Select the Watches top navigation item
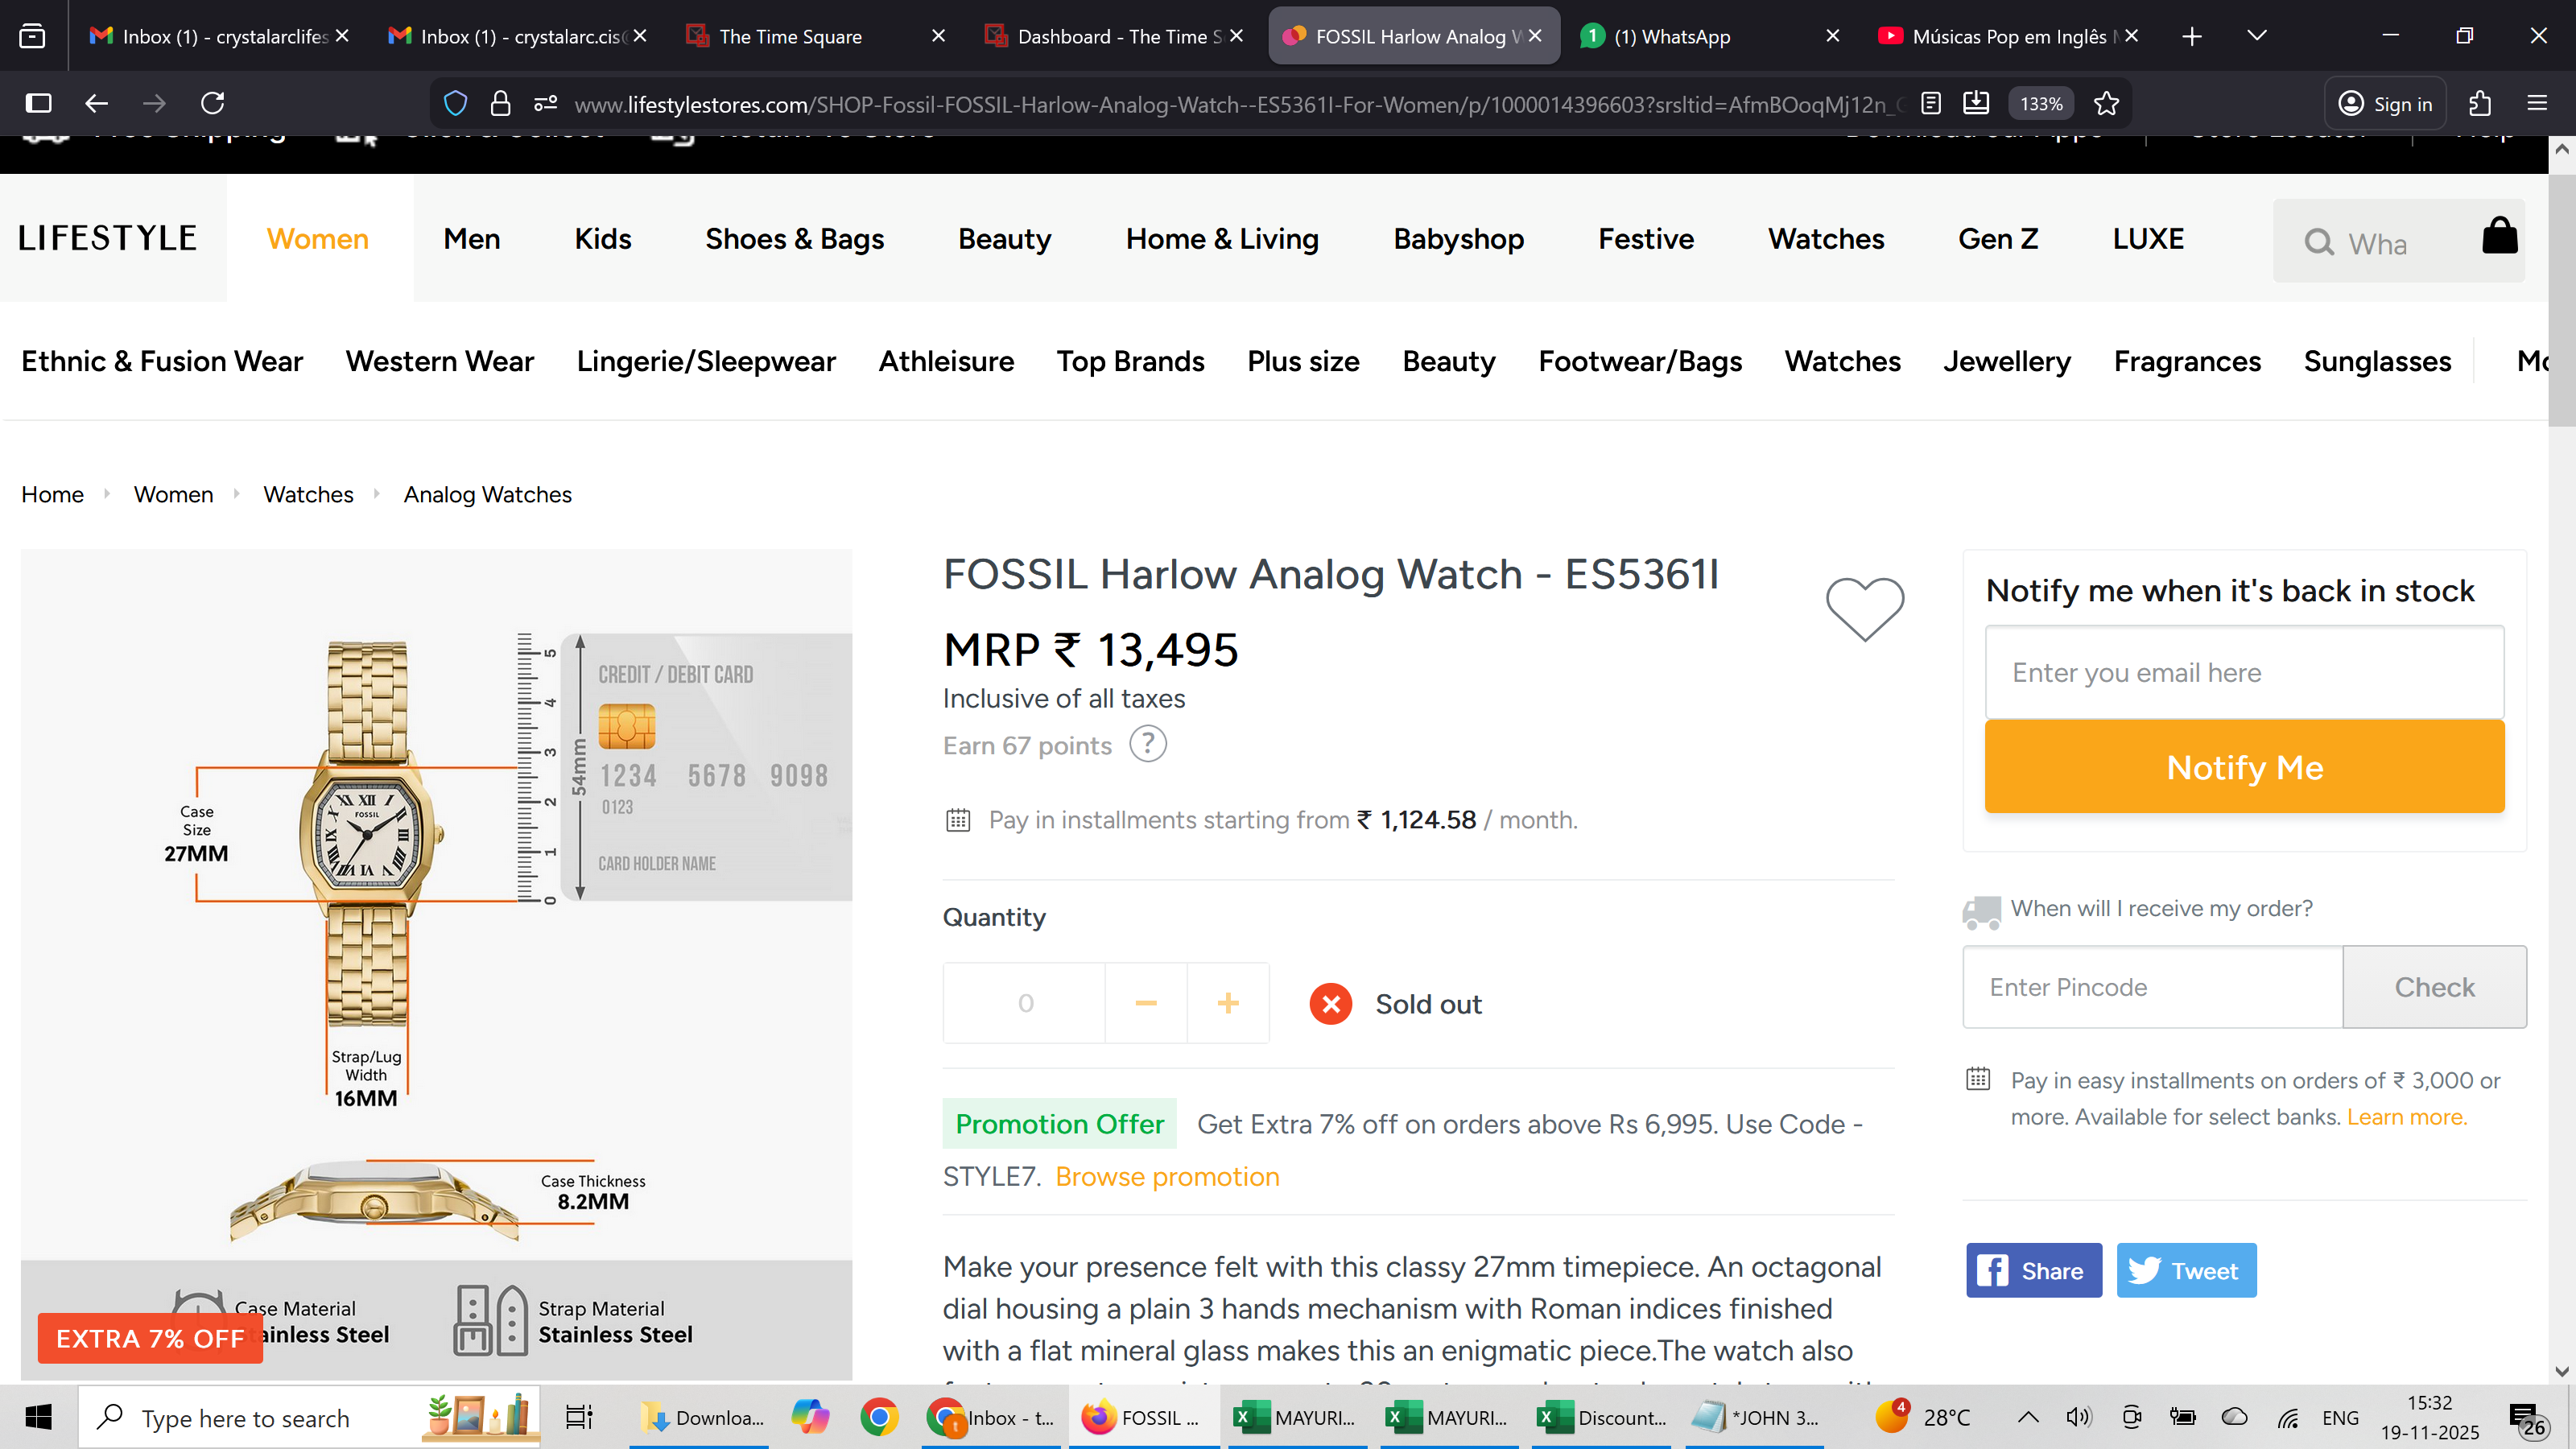The width and height of the screenshot is (2576, 1449). [1825, 239]
